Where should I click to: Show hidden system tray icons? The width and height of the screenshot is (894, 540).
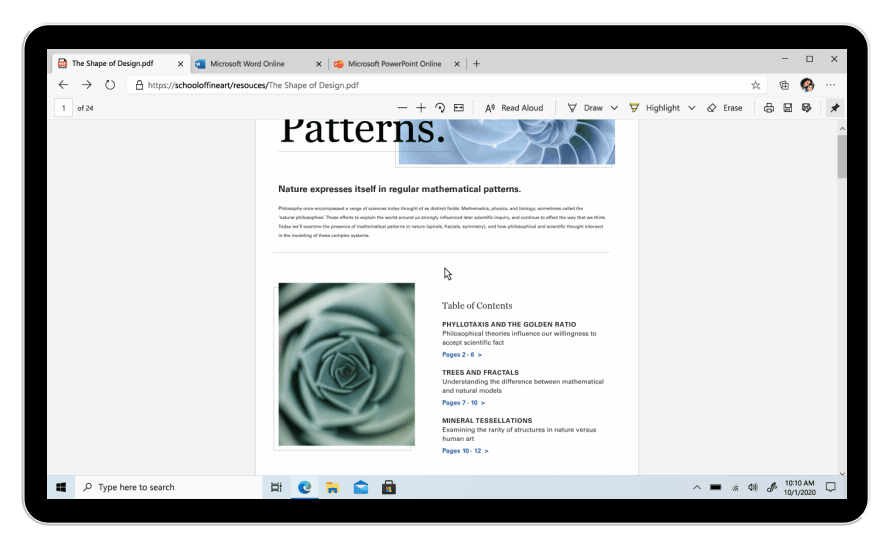point(697,487)
